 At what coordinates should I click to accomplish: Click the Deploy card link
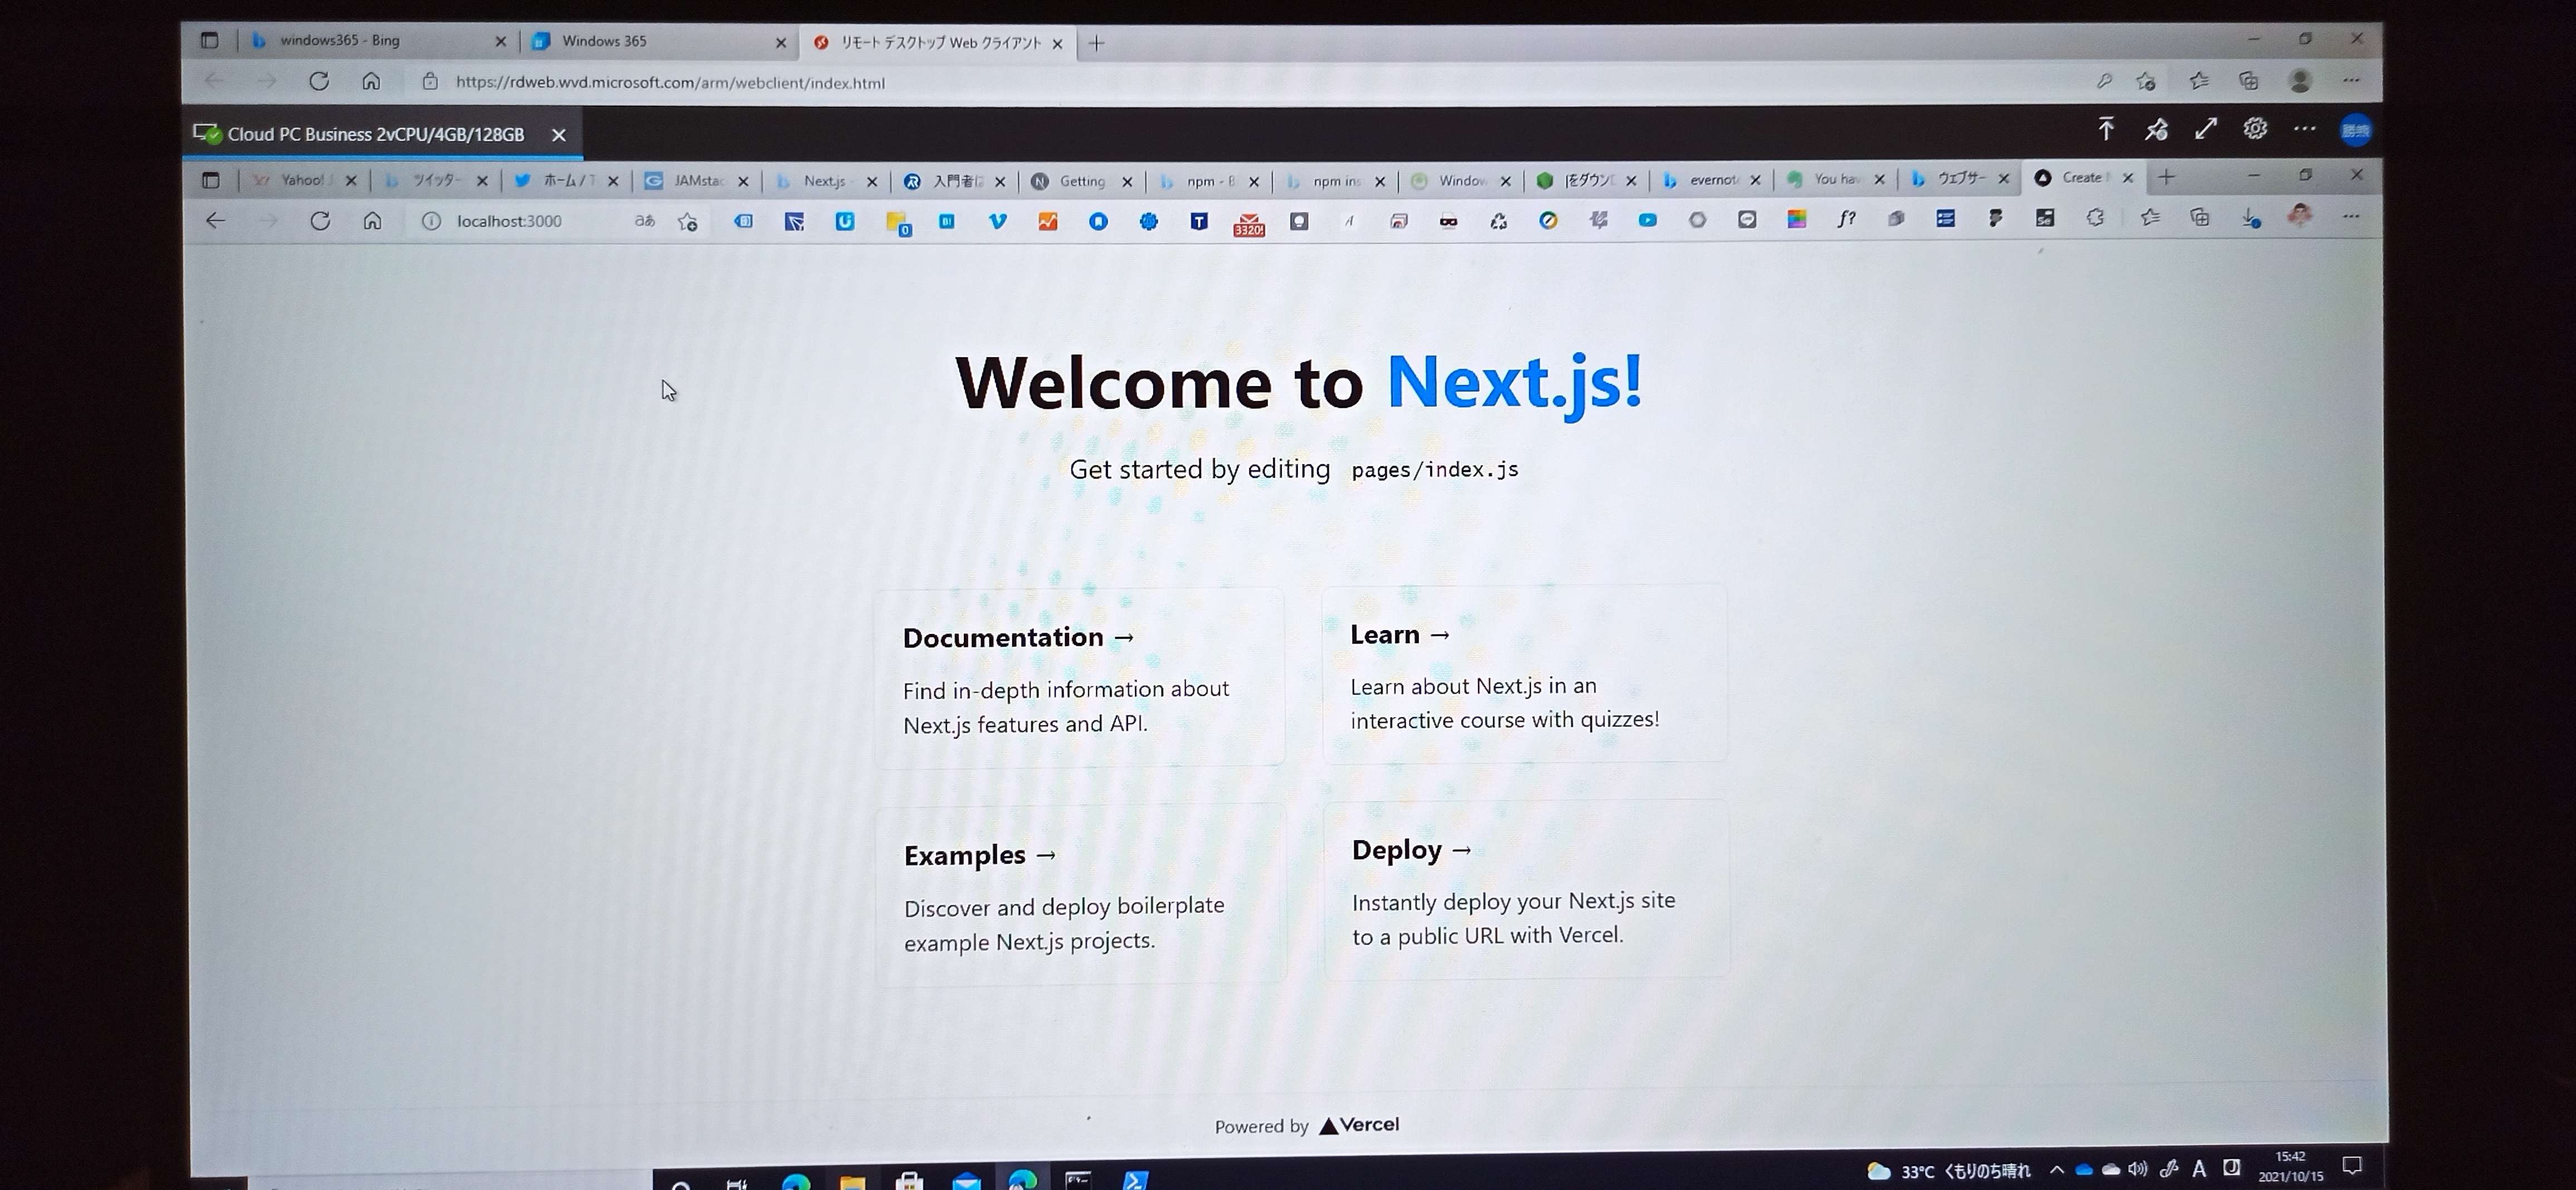[1411, 850]
